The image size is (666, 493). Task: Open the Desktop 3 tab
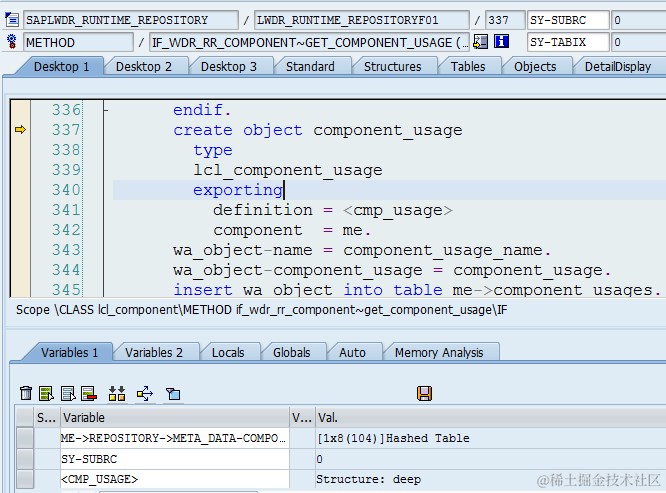tap(229, 67)
